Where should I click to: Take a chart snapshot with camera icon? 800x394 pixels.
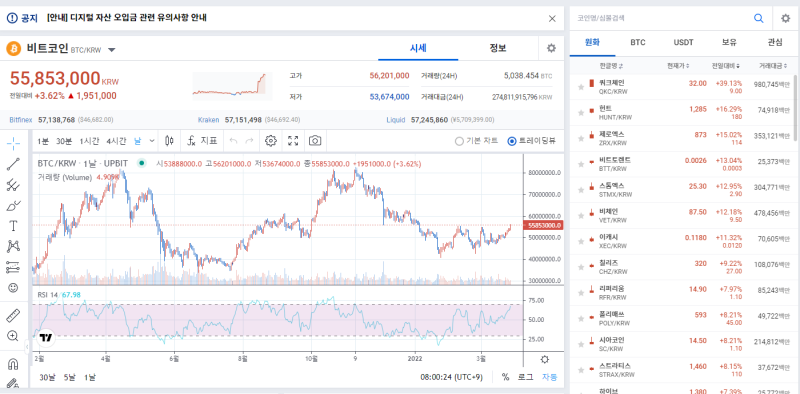315,141
